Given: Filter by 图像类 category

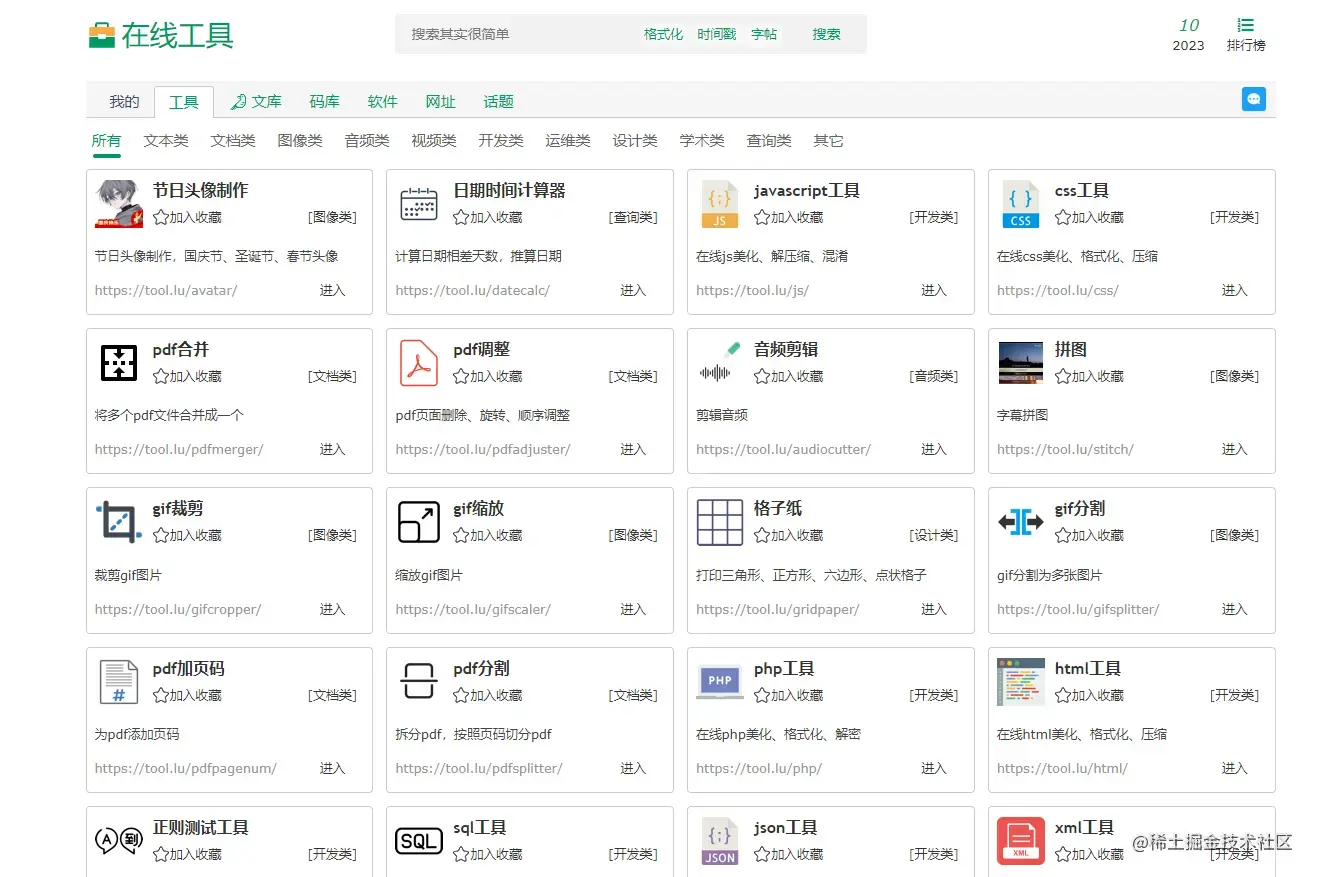Looking at the screenshot, I should click(x=300, y=141).
